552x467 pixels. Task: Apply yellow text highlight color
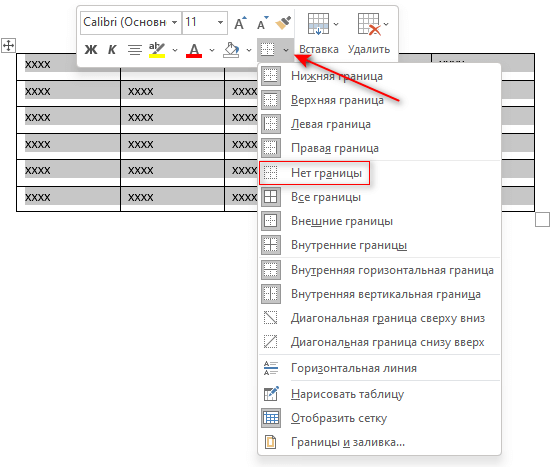click(157, 50)
